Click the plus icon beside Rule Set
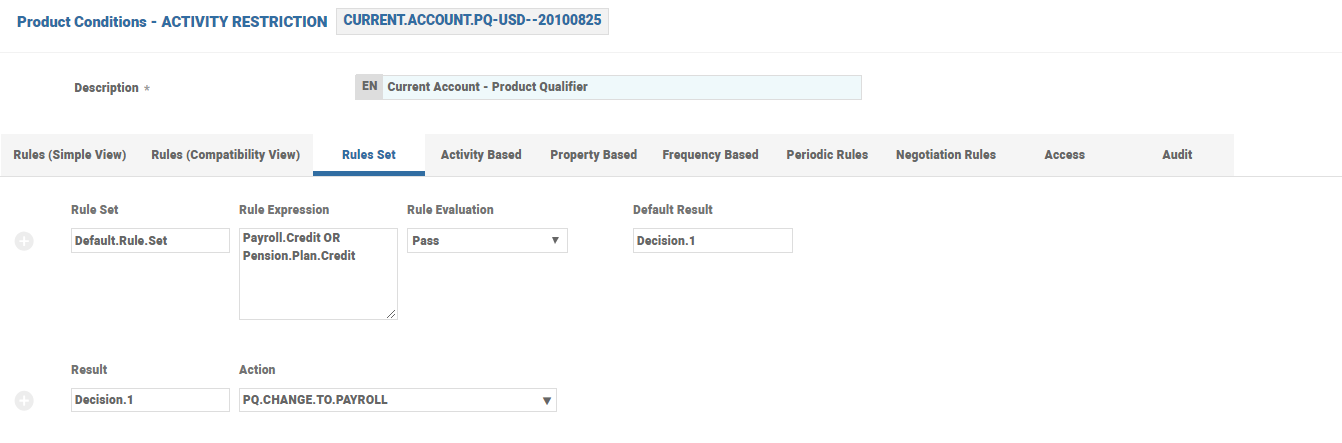Screen dimensions: 1342x443 pos(24,241)
